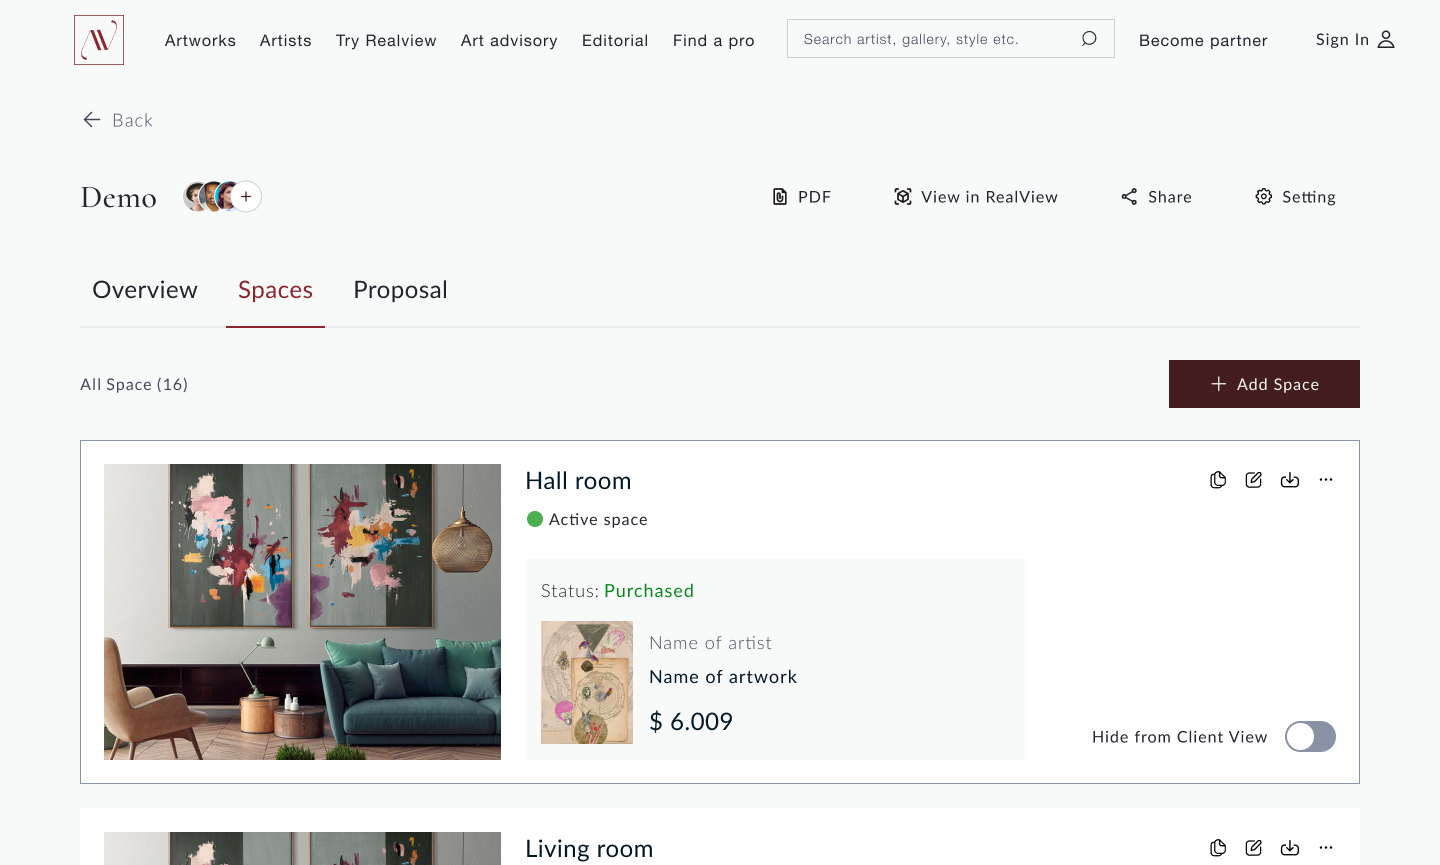
Task: Duplicate the Living room space
Action: pyautogui.click(x=1218, y=848)
